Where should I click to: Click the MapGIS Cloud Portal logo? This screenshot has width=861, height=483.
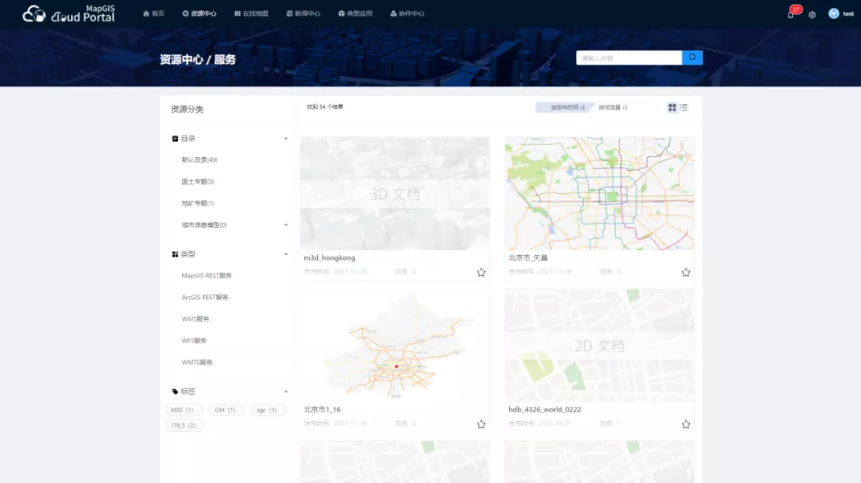[x=69, y=14]
